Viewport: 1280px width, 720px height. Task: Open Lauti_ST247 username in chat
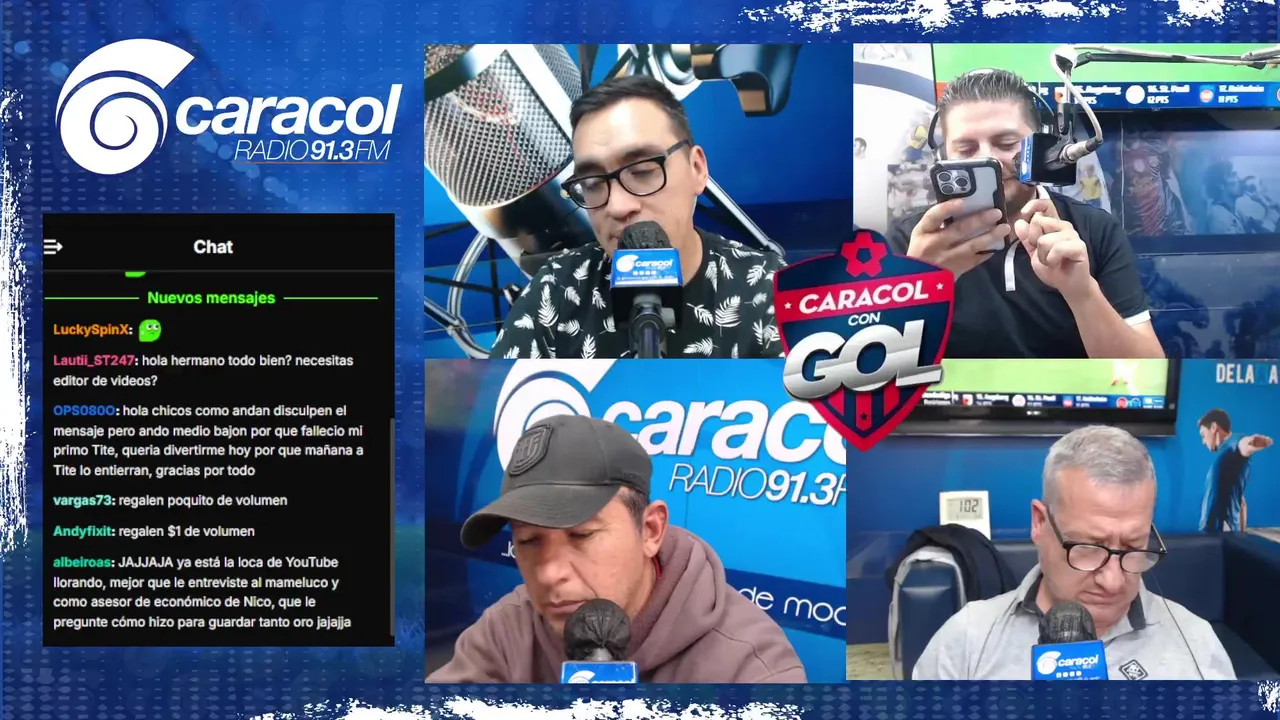95,360
